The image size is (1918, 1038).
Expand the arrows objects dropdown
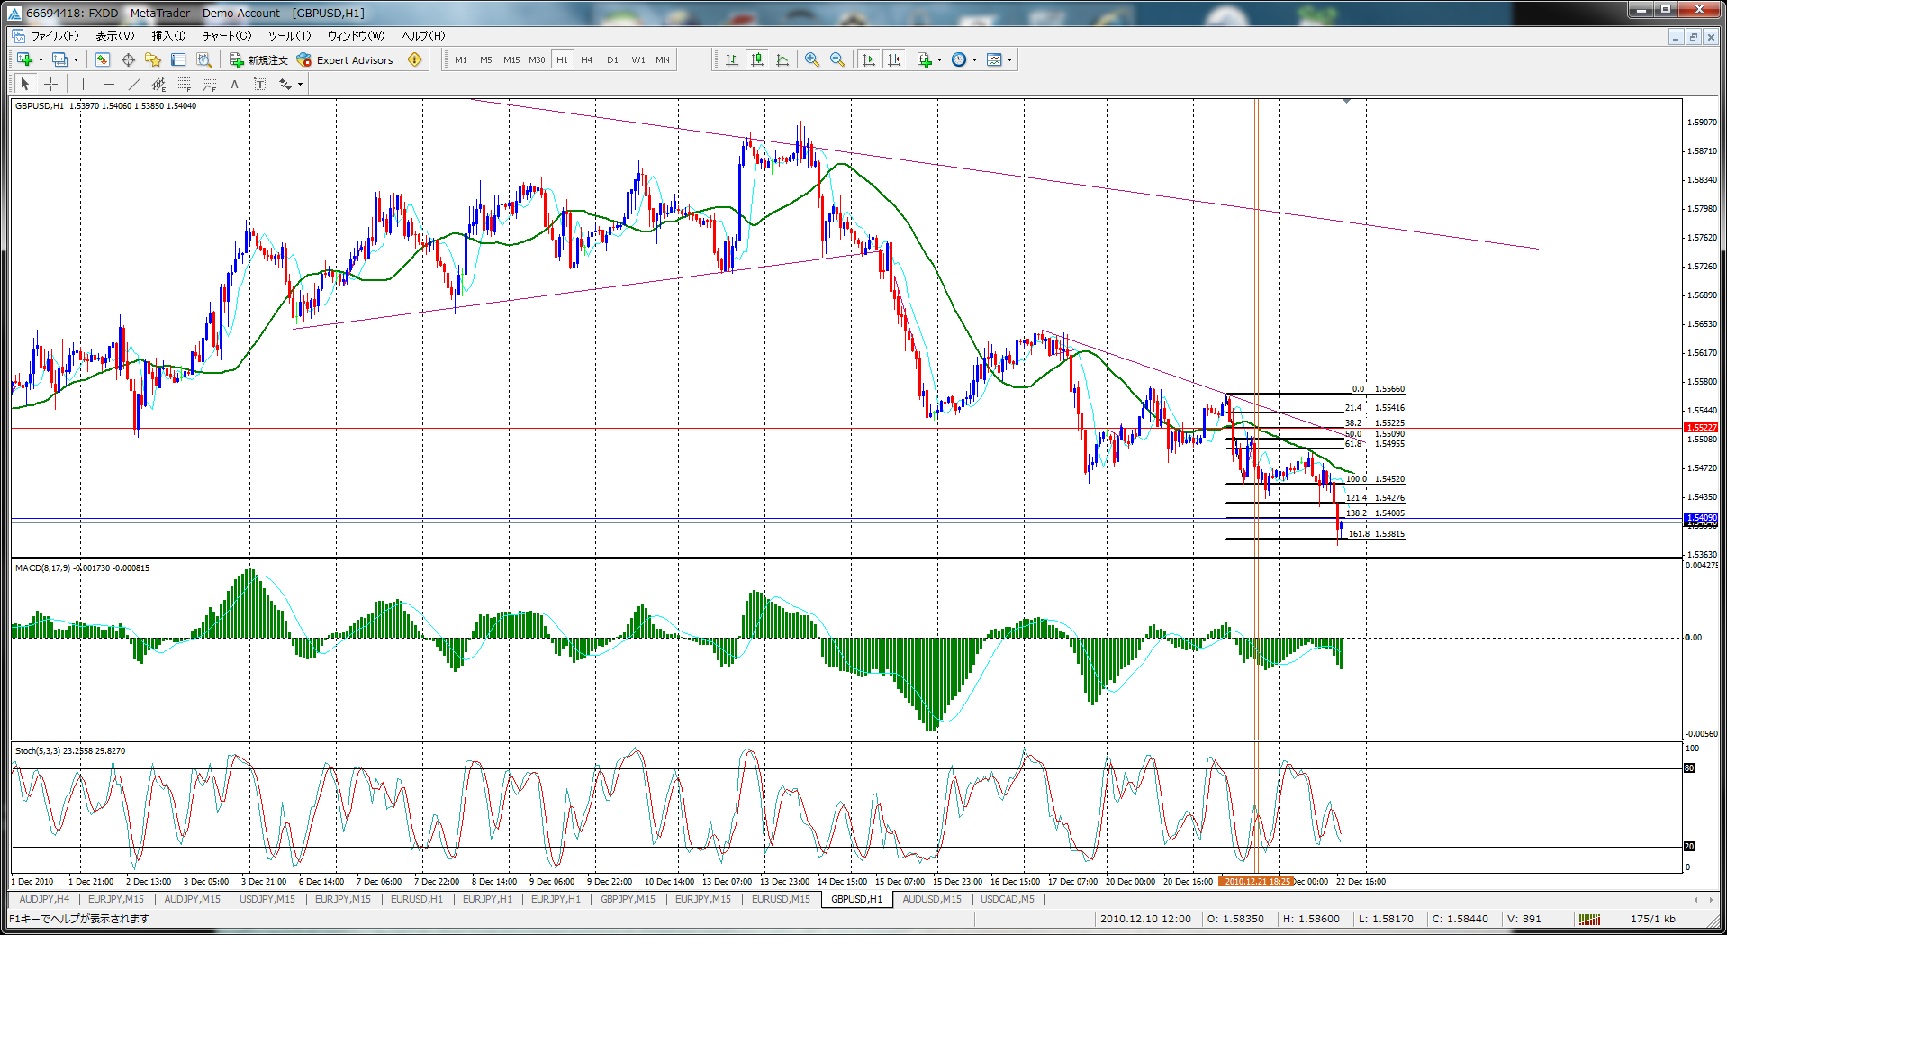(x=300, y=84)
